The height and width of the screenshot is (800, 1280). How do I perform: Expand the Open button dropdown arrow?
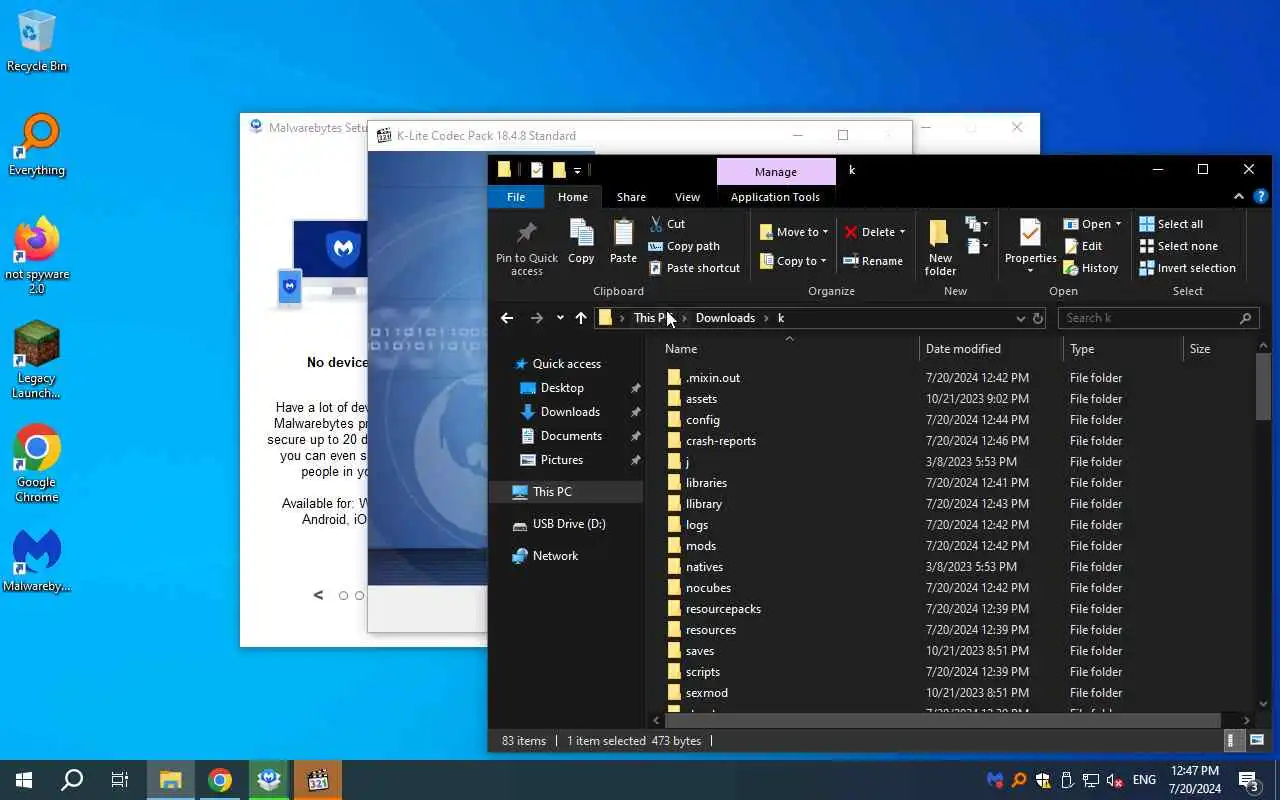pyautogui.click(x=1118, y=224)
